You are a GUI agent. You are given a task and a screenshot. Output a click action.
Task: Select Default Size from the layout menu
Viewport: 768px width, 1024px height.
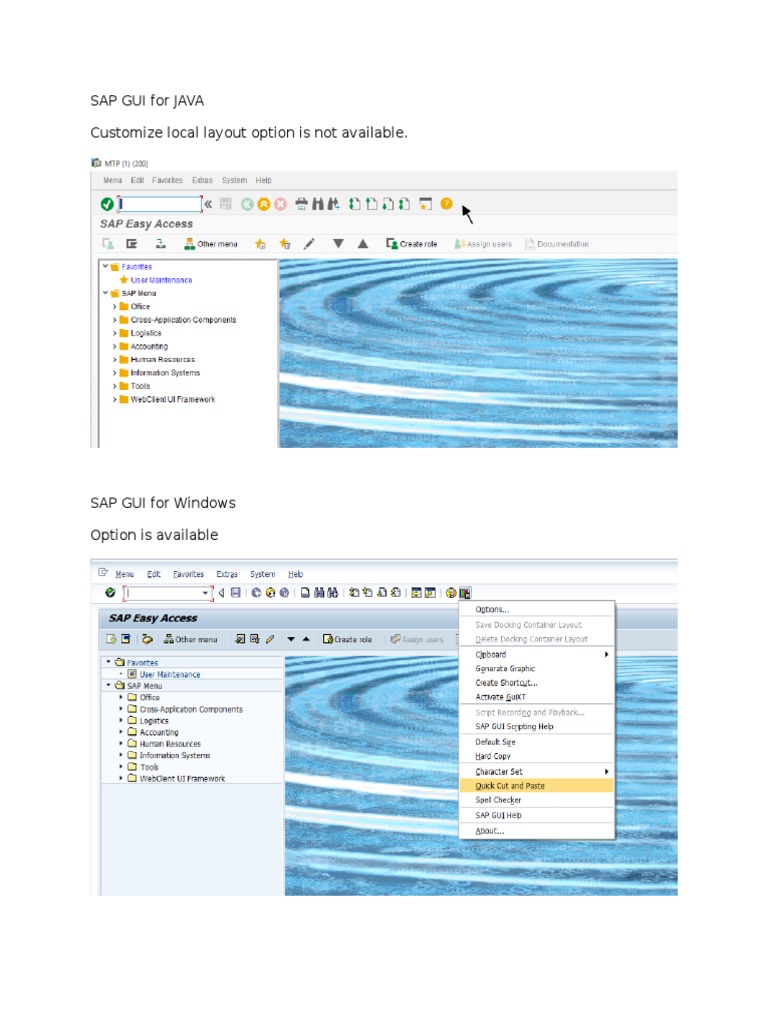[x=536, y=742]
